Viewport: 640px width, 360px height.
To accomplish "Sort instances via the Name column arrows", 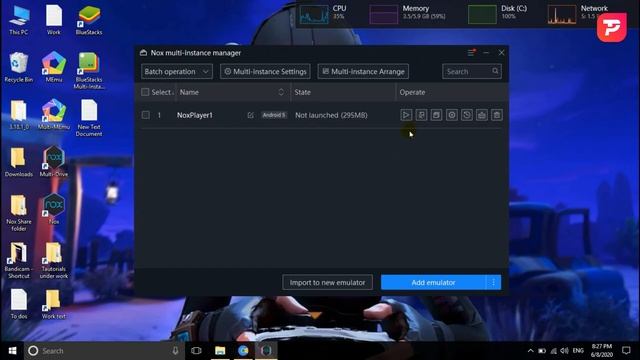I will pyautogui.click(x=281, y=92).
